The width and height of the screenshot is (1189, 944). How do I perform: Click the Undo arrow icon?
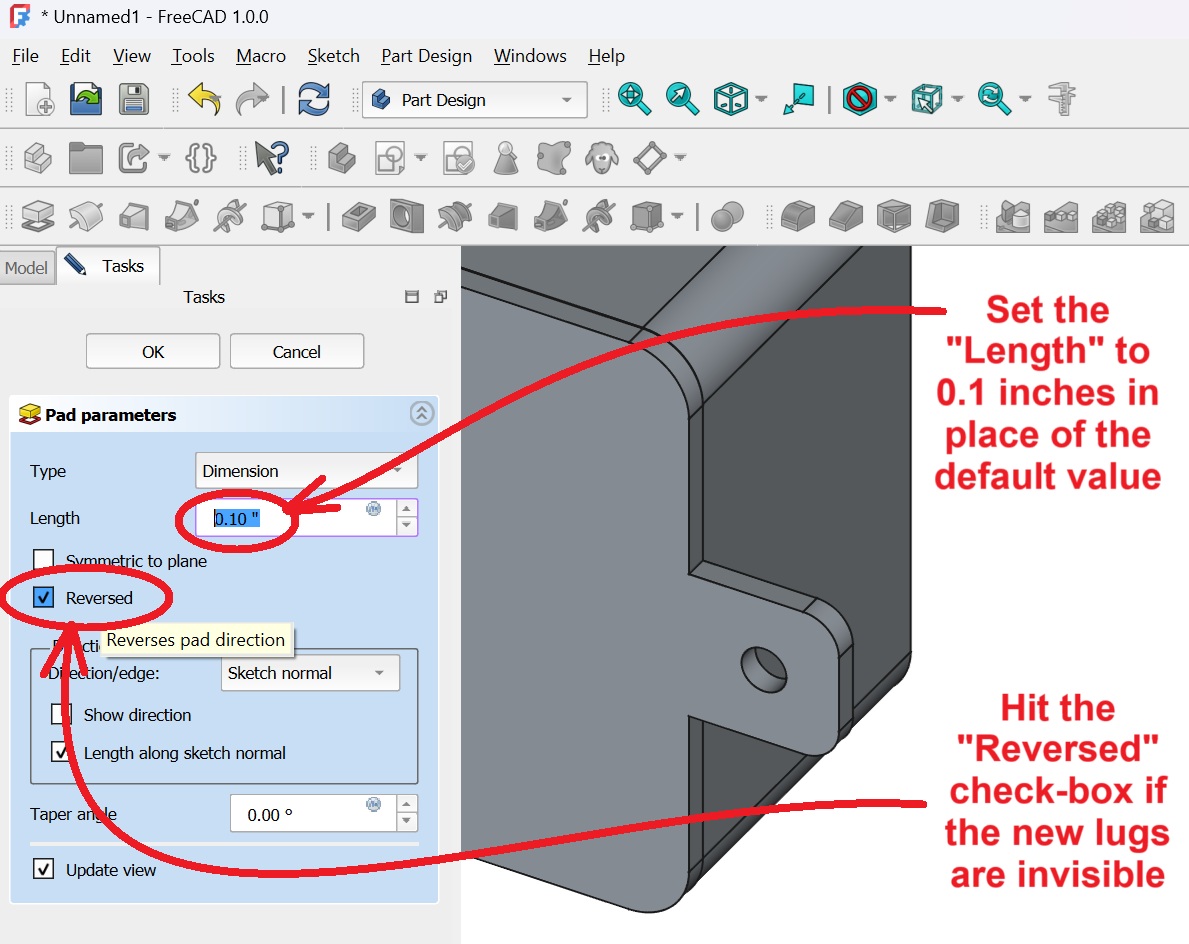click(x=204, y=99)
